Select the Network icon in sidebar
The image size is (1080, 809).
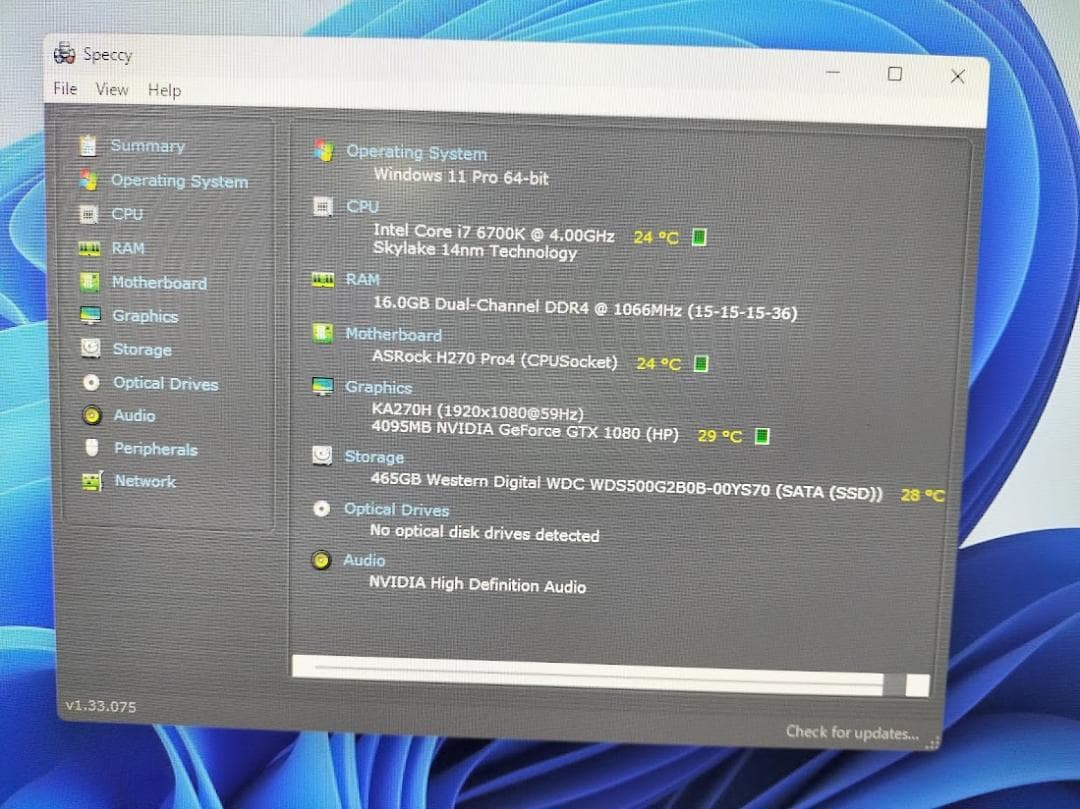[x=92, y=481]
